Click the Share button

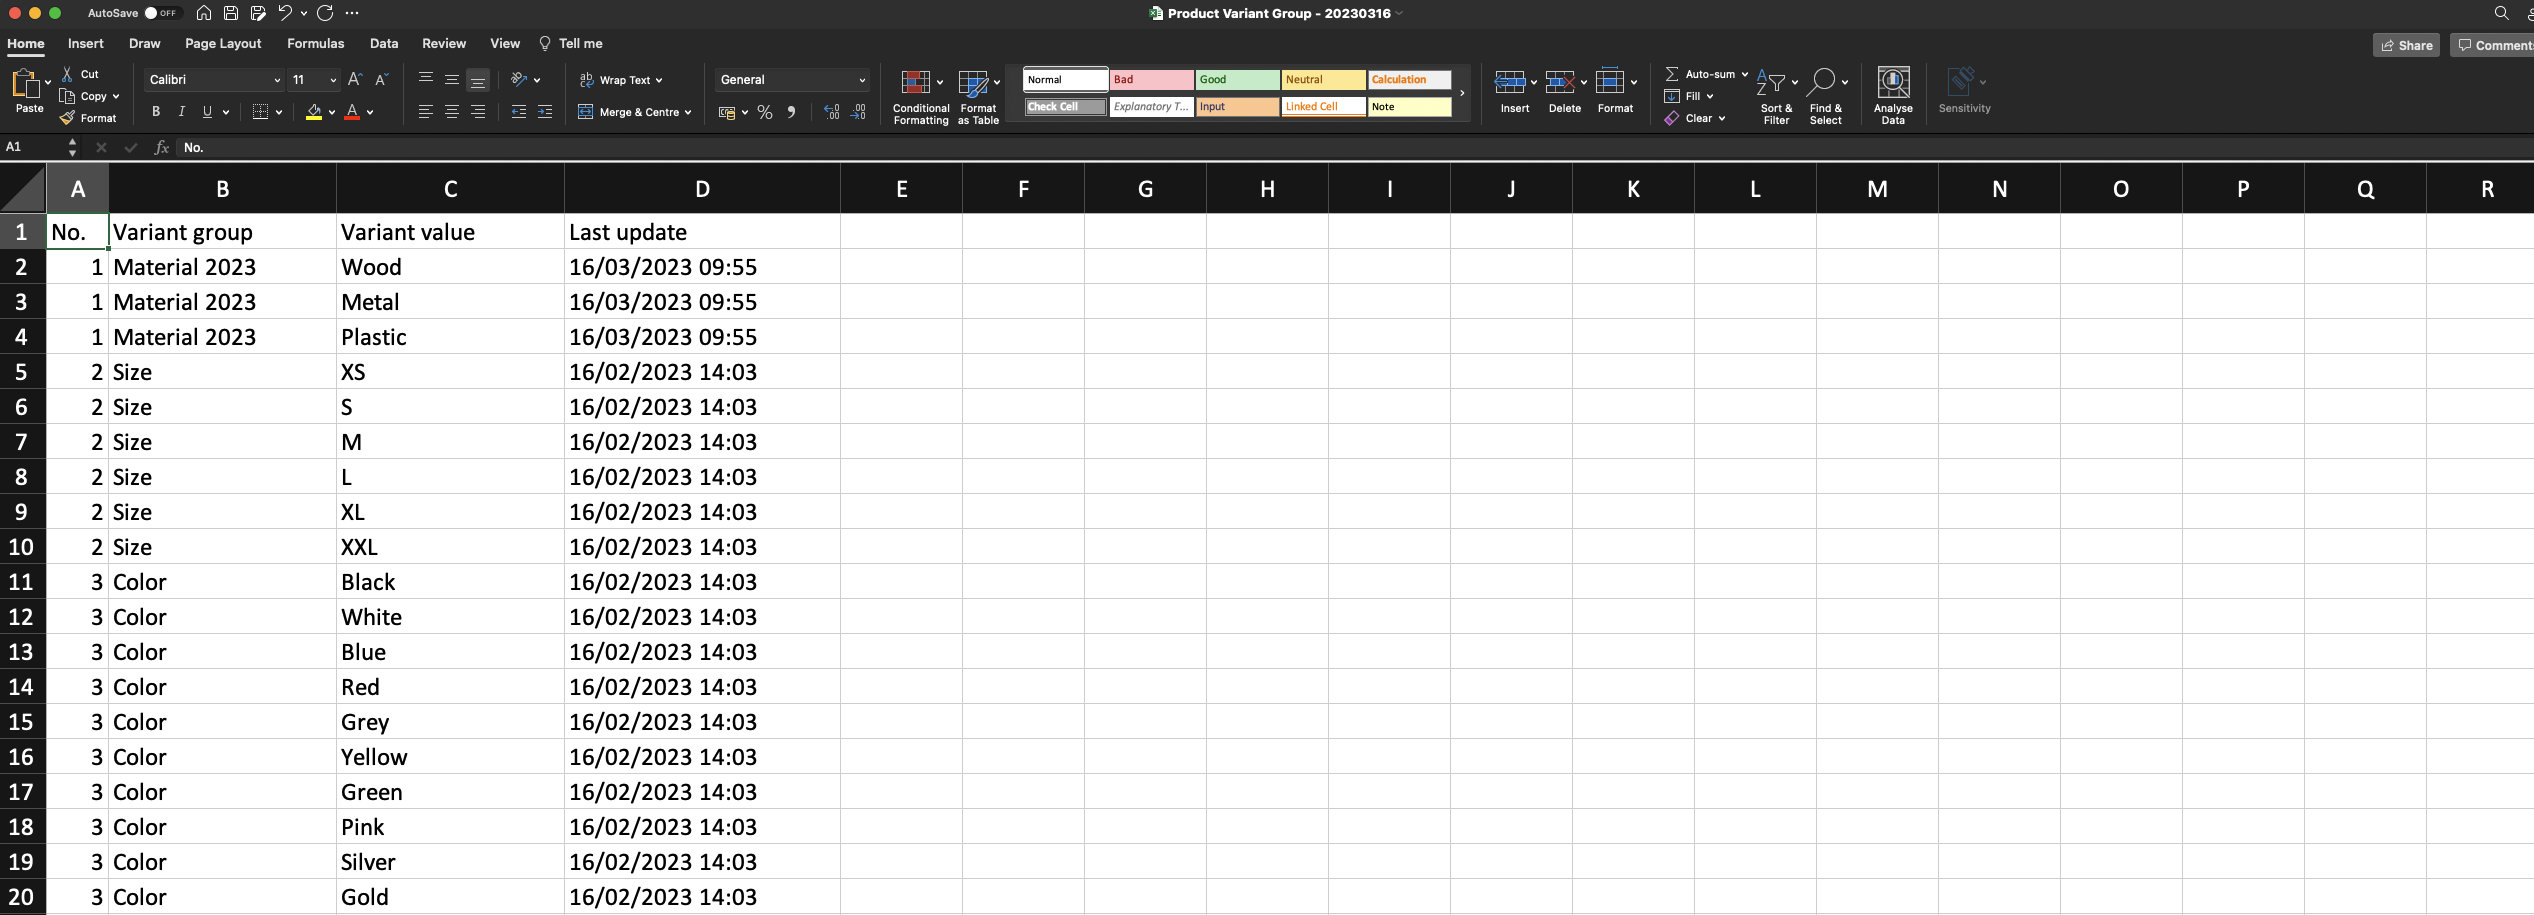[x=2405, y=45]
